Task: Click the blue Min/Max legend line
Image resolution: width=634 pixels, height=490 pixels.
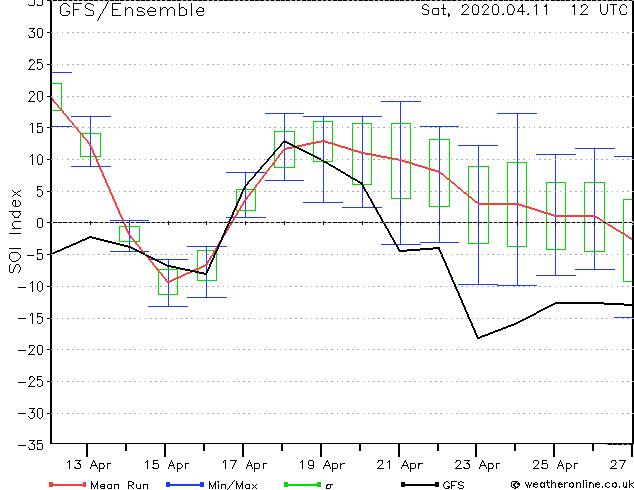Action: click(x=185, y=484)
